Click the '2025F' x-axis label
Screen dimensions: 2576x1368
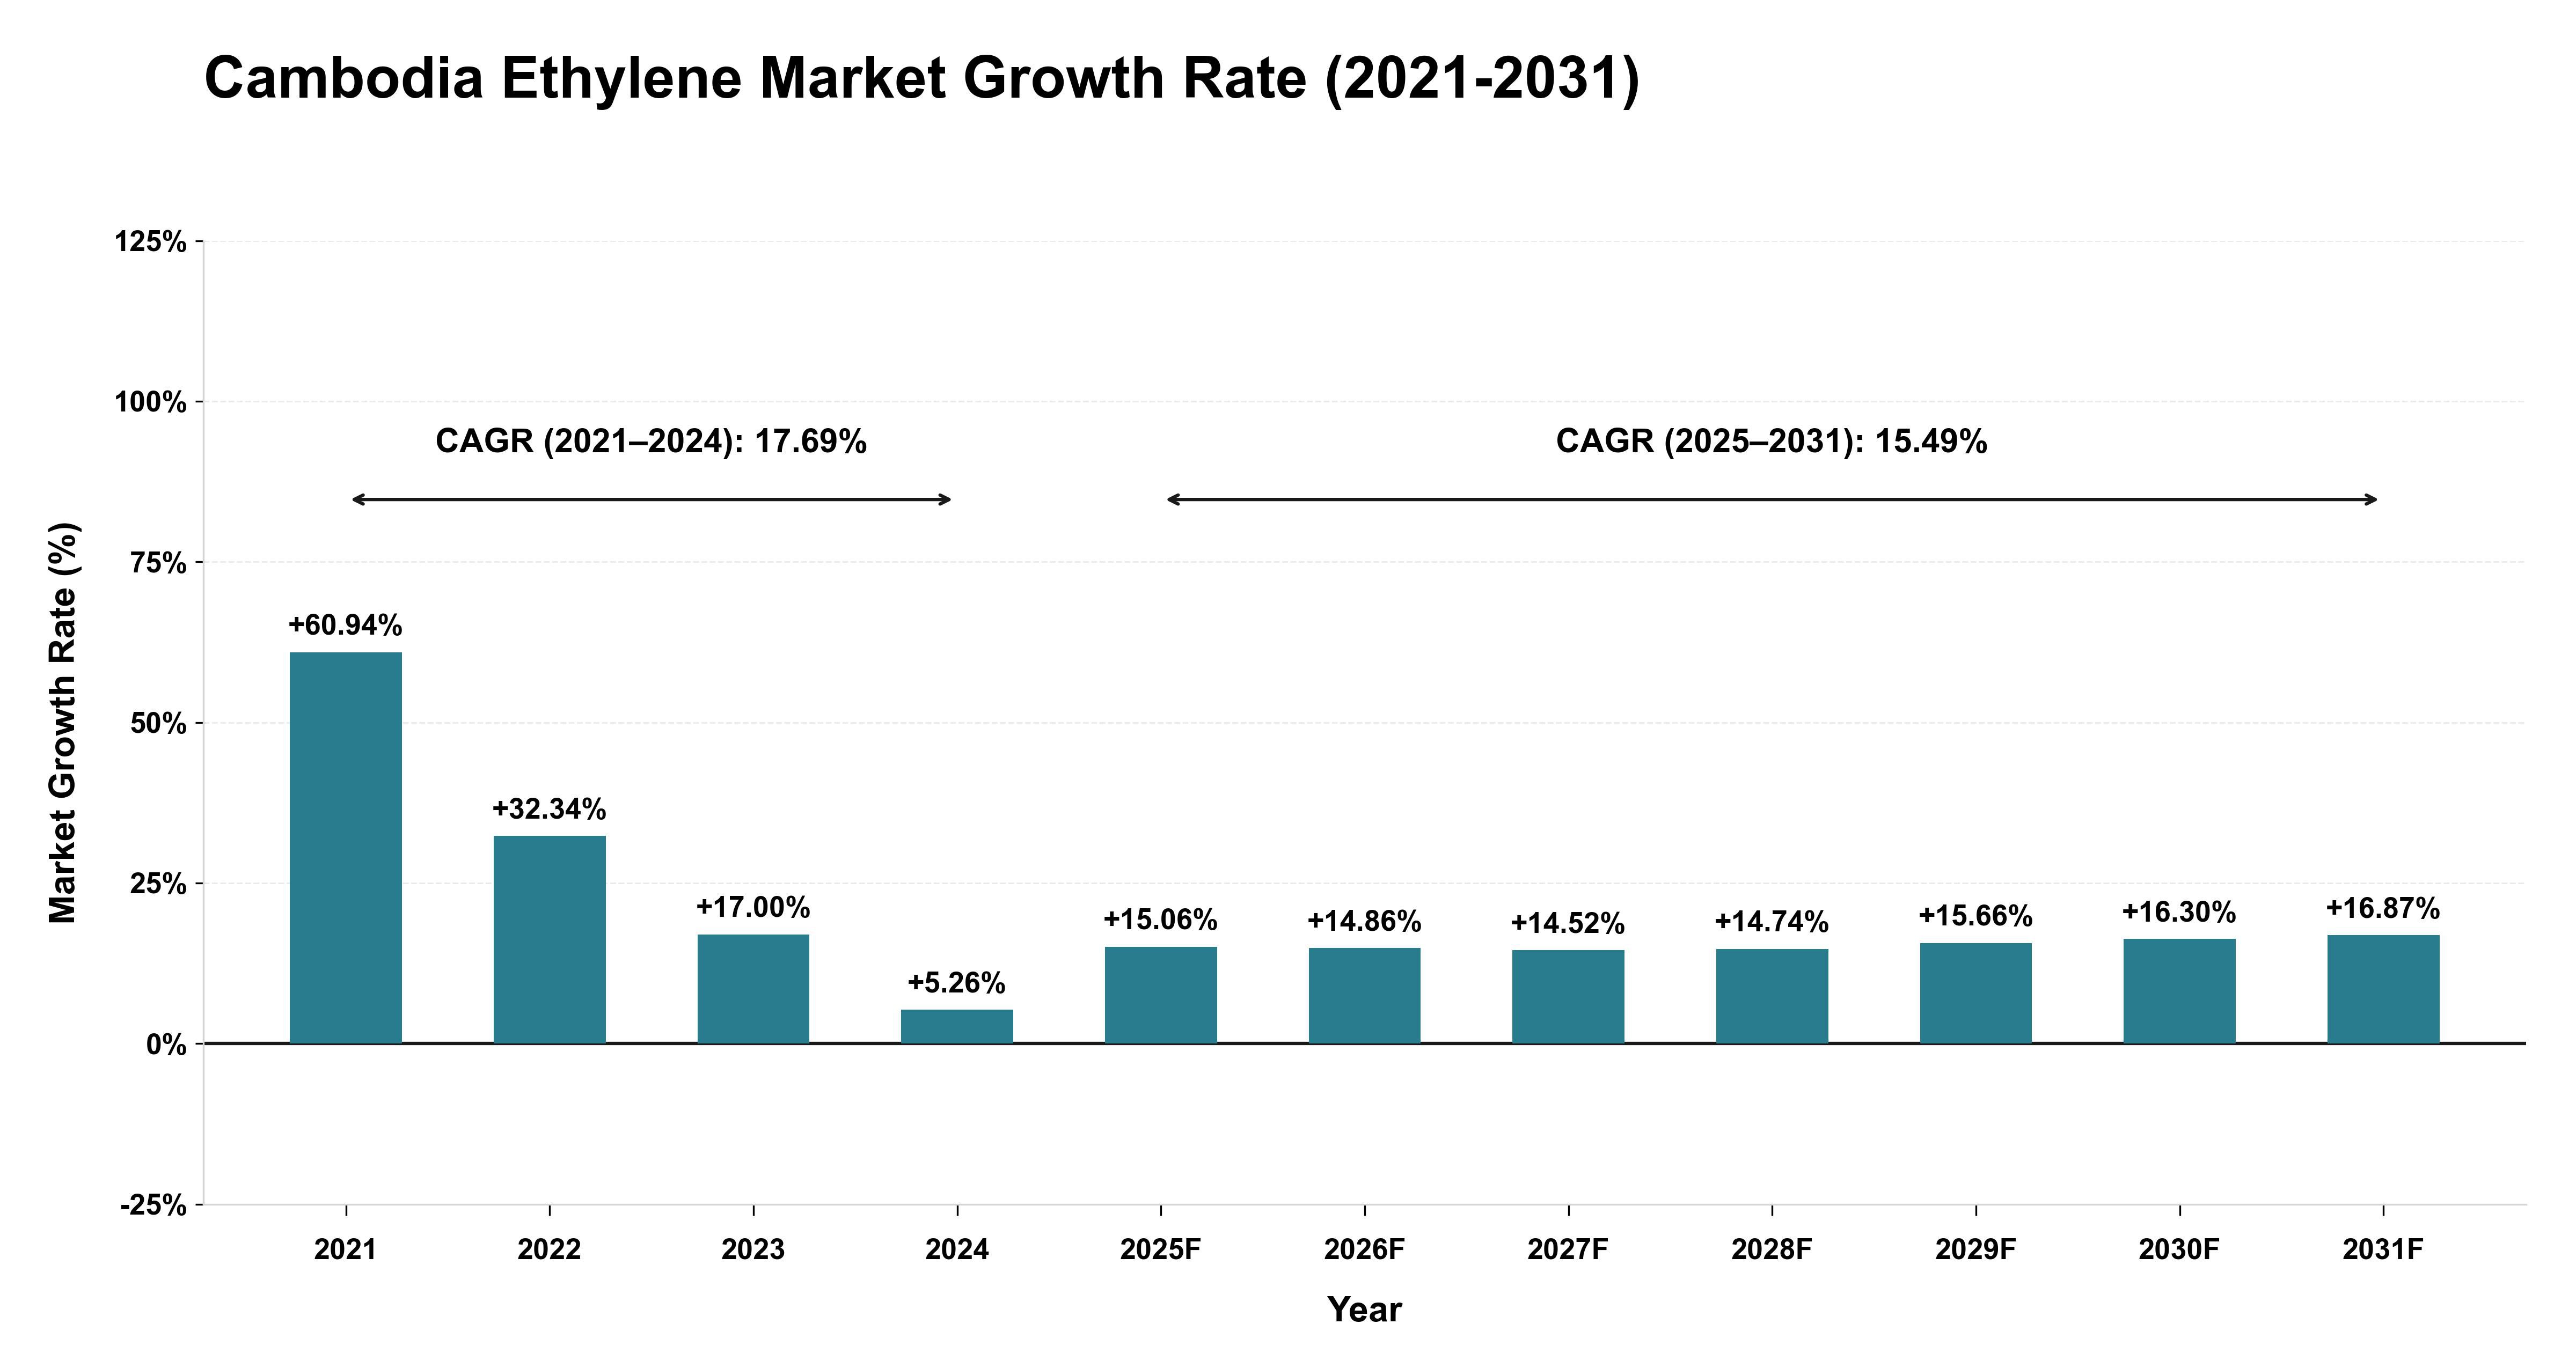tap(1160, 1250)
